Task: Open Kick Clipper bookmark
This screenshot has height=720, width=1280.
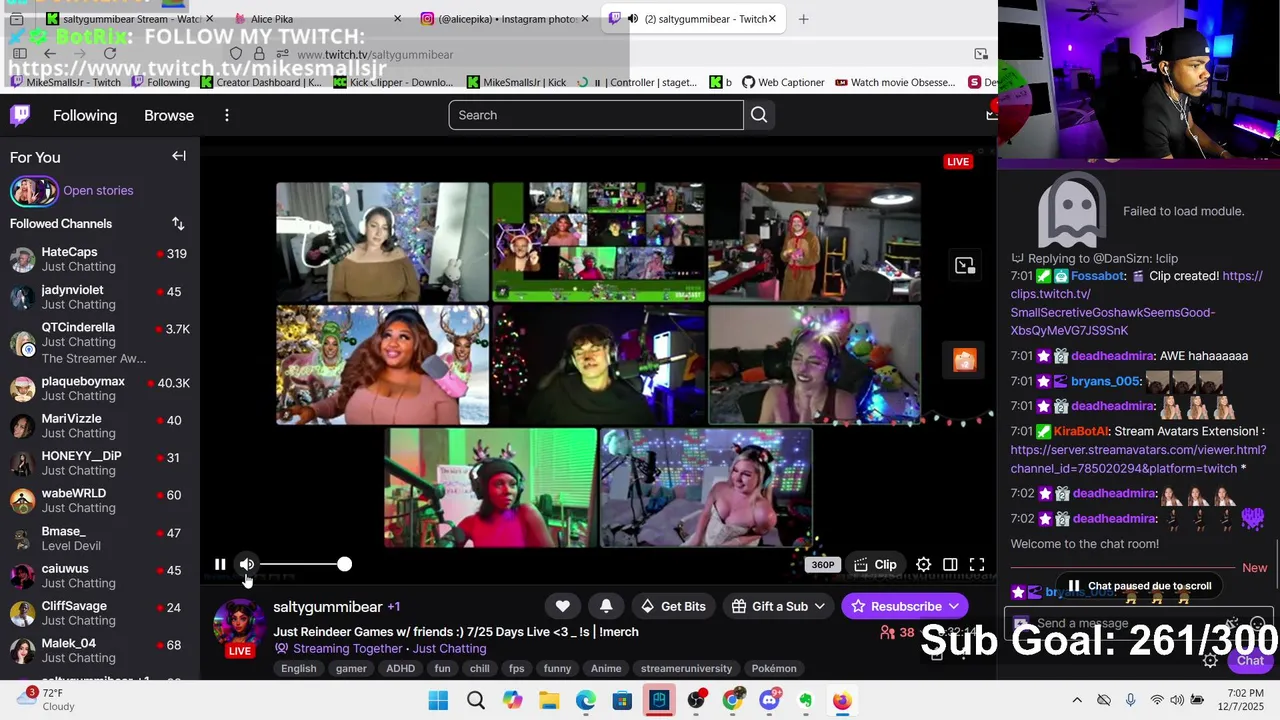Action: 394,83
